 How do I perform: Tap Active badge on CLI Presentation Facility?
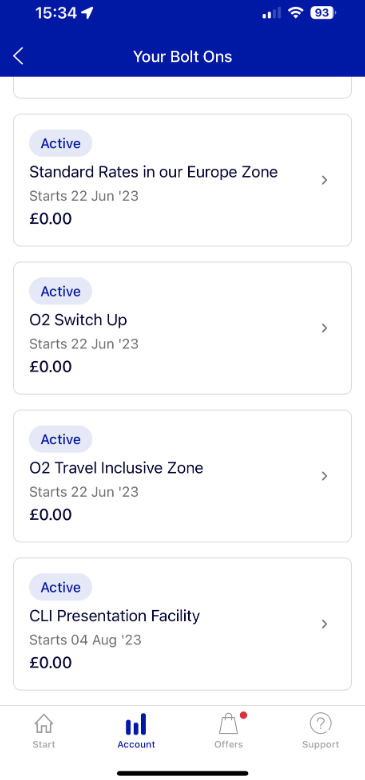61,587
